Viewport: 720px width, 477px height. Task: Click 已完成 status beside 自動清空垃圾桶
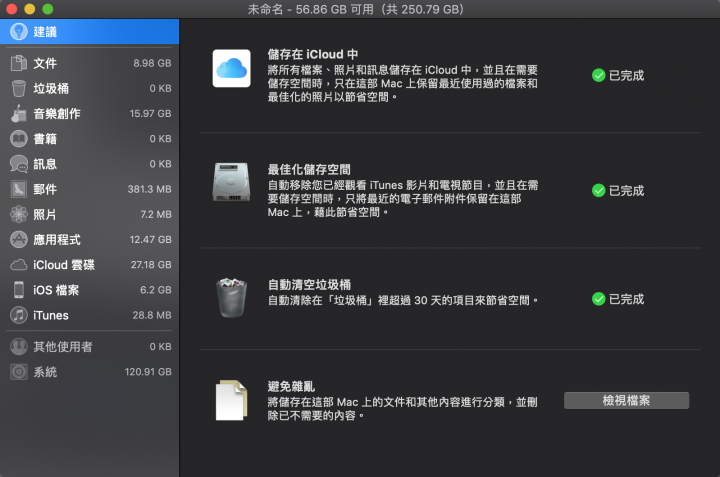click(626, 299)
